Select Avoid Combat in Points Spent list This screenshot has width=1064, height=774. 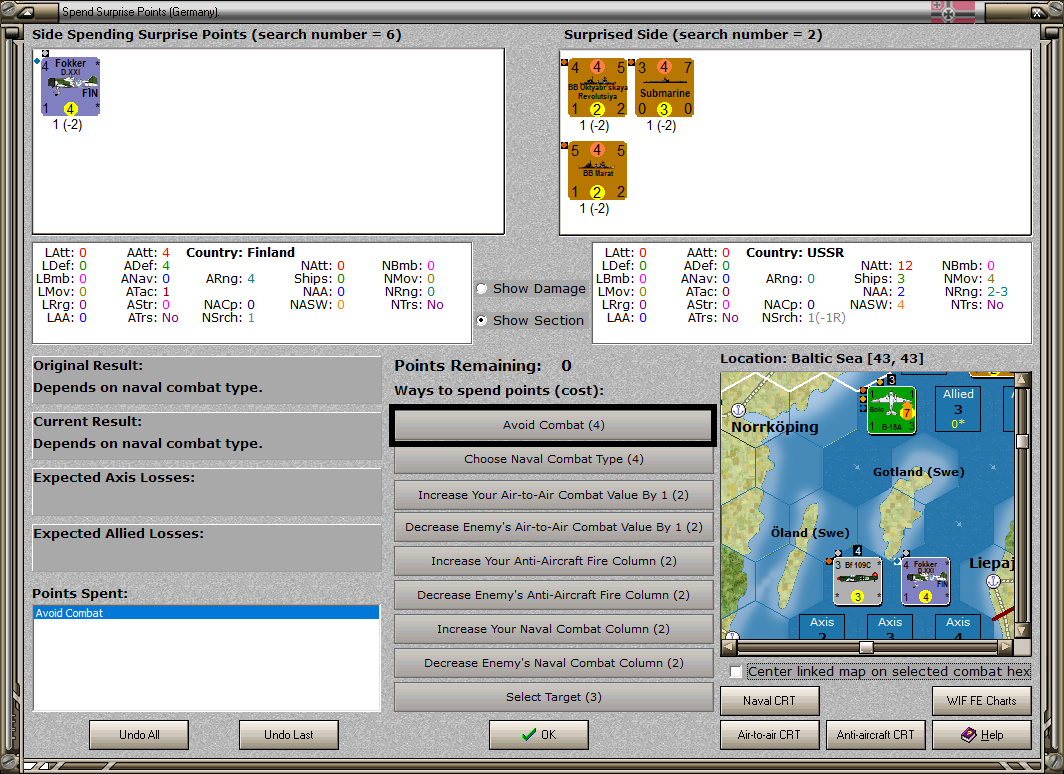point(206,613)
